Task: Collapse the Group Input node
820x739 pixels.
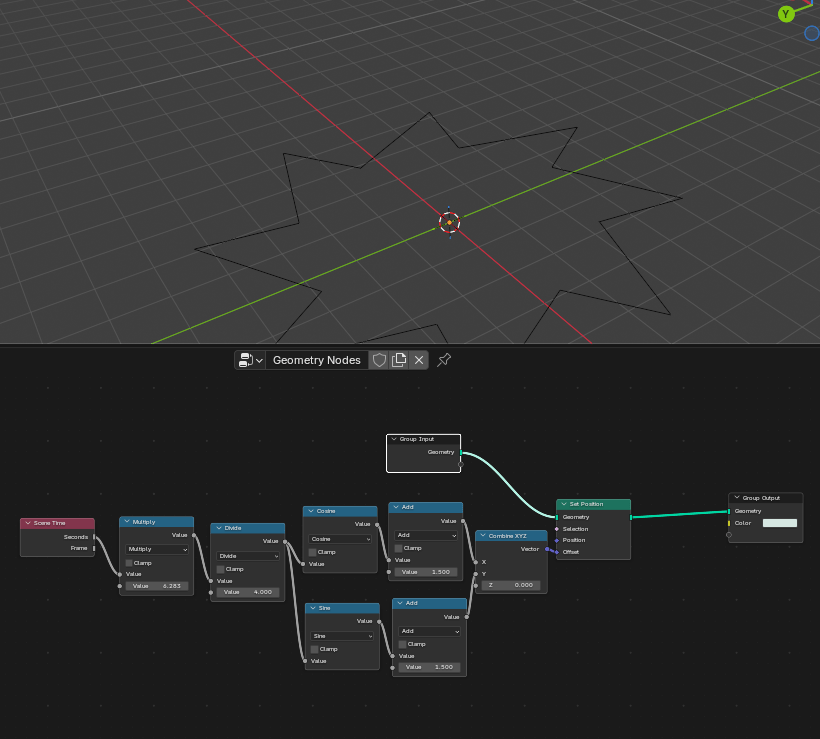Action: [394, 439]
